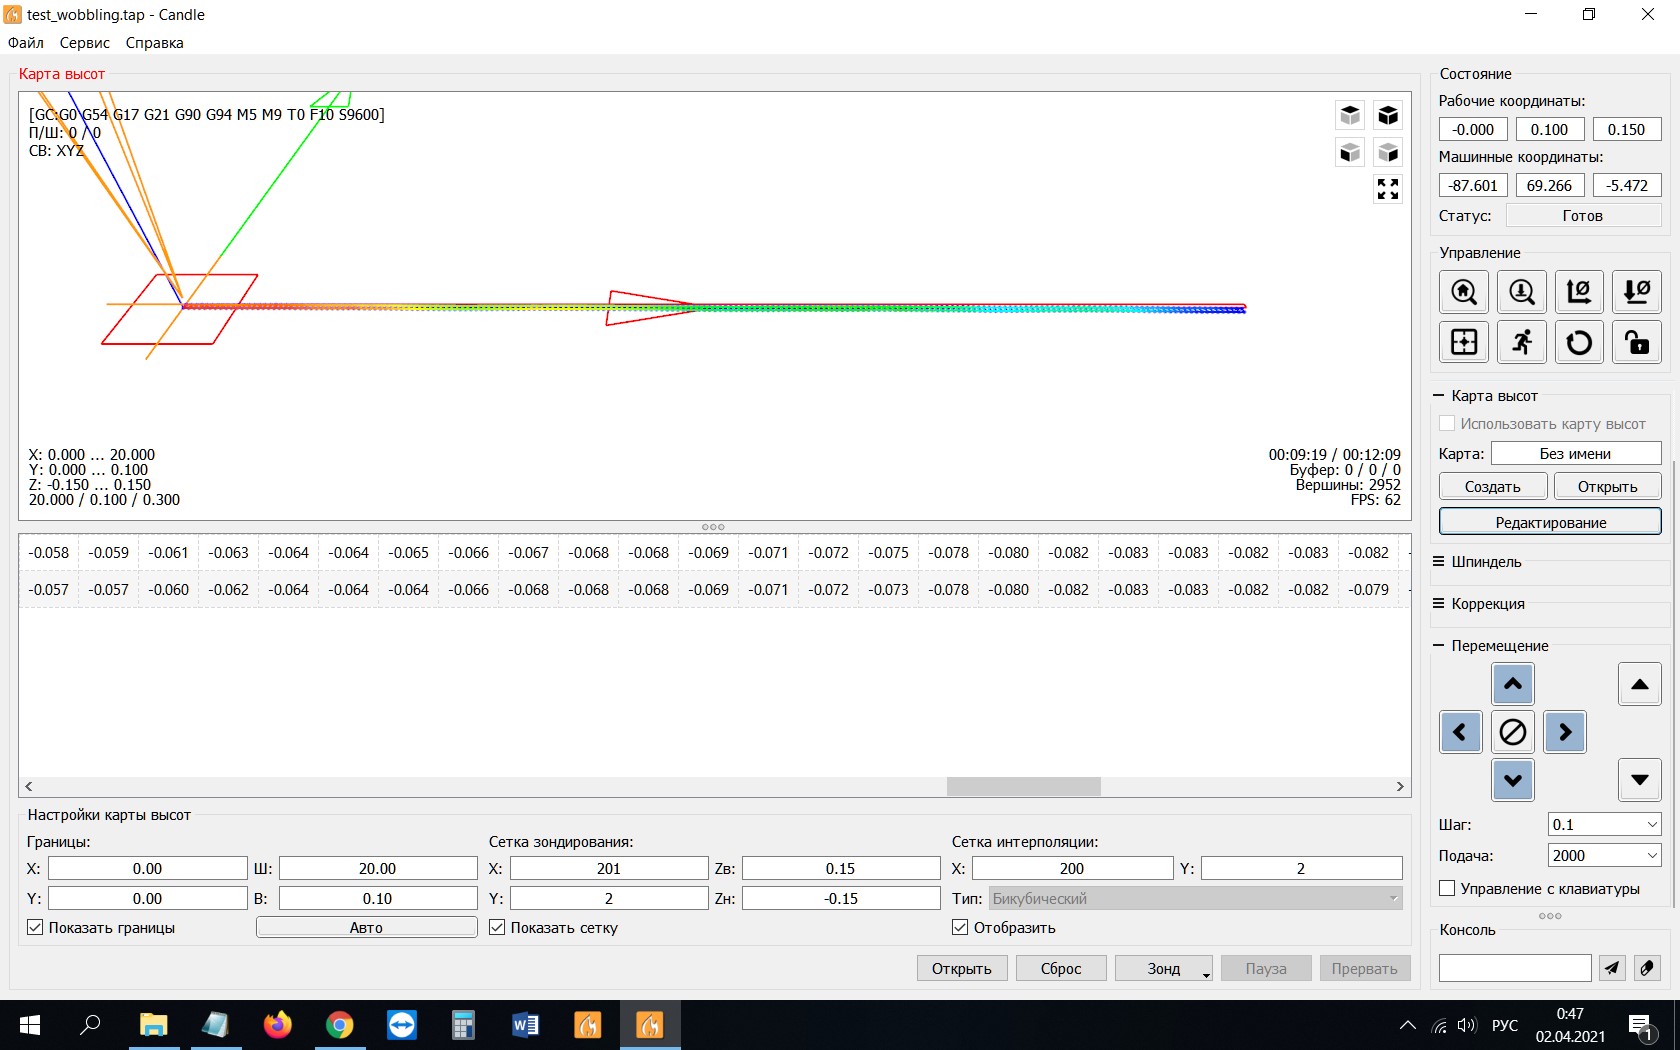Click the table scrollbar right arrow
Screen dimensions: 1680x1050
[x=1400, y=787]
